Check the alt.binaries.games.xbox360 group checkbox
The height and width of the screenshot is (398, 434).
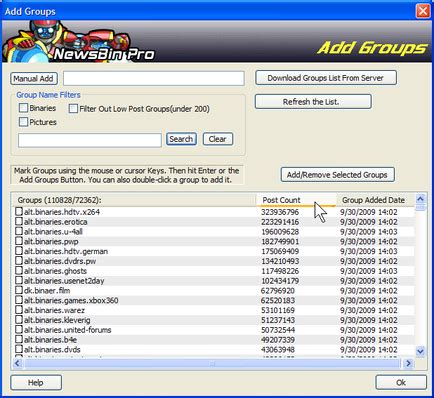(x=19, y=300)
